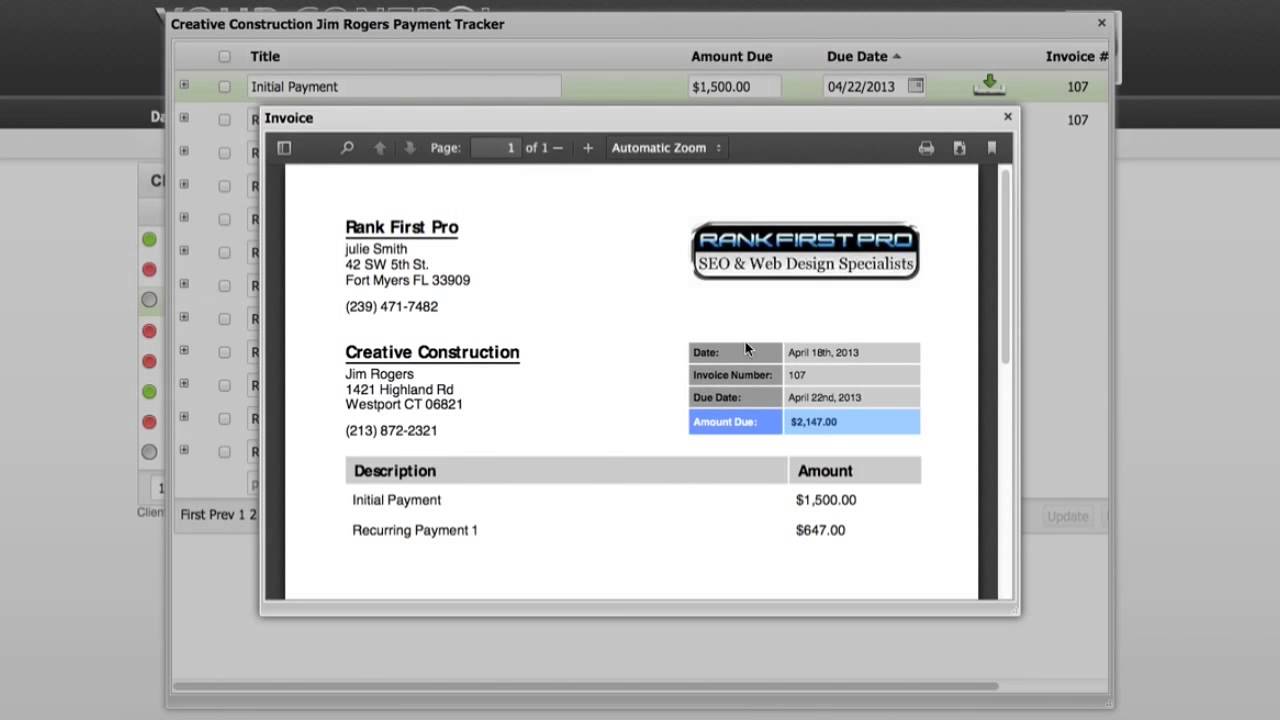This screenshot has height=720, width=1280.
Task: Click Fort Myers FL 33909 address line
Action: pyautogui.click(x=408, y=281)
